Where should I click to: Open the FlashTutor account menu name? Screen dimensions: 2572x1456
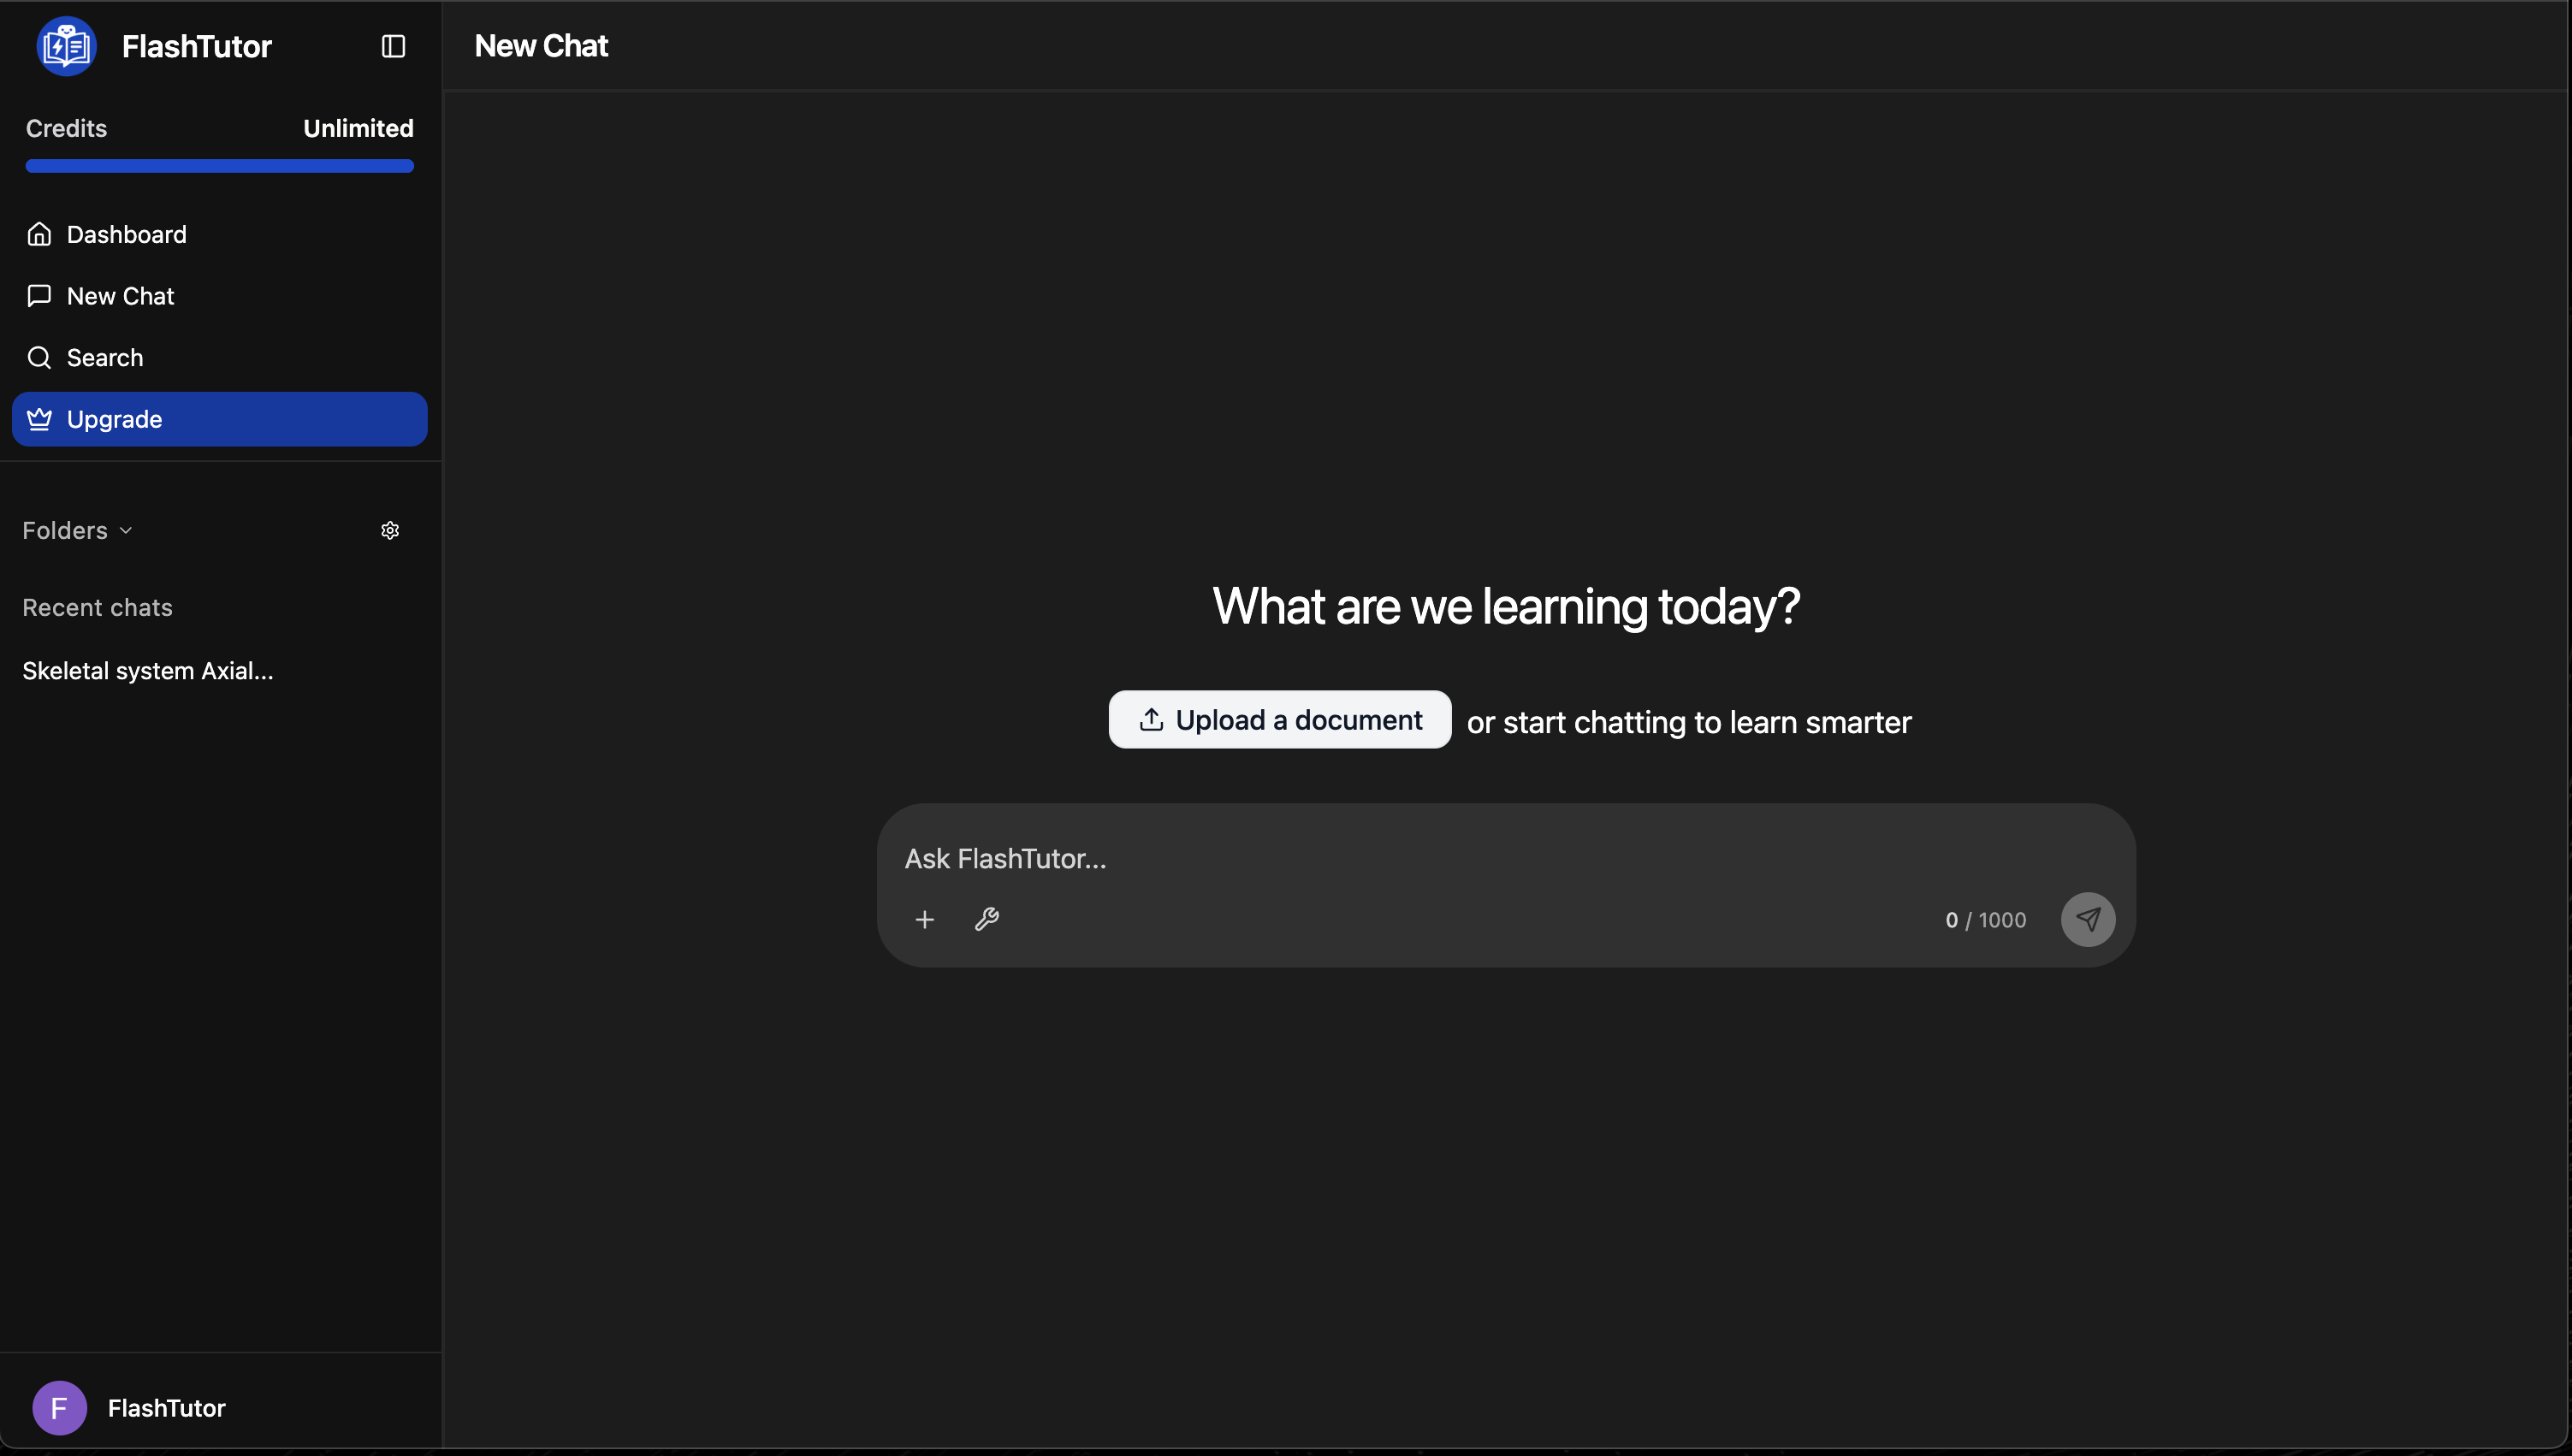(166, 1408)
